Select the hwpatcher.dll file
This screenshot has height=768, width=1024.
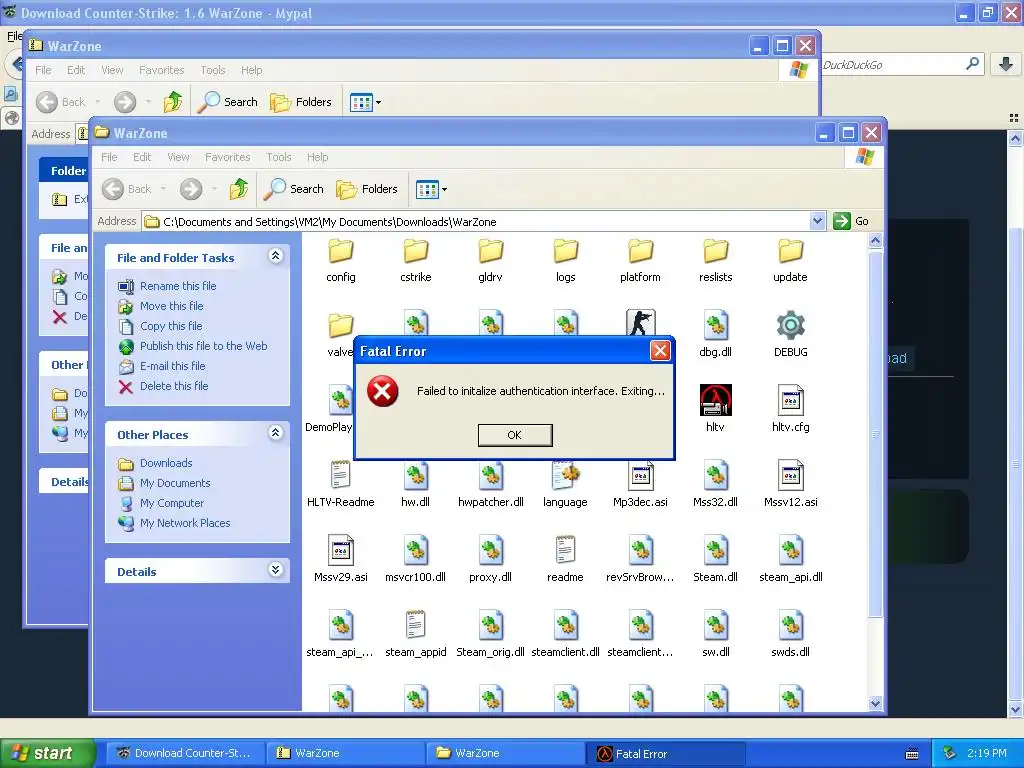pos(490,484)
